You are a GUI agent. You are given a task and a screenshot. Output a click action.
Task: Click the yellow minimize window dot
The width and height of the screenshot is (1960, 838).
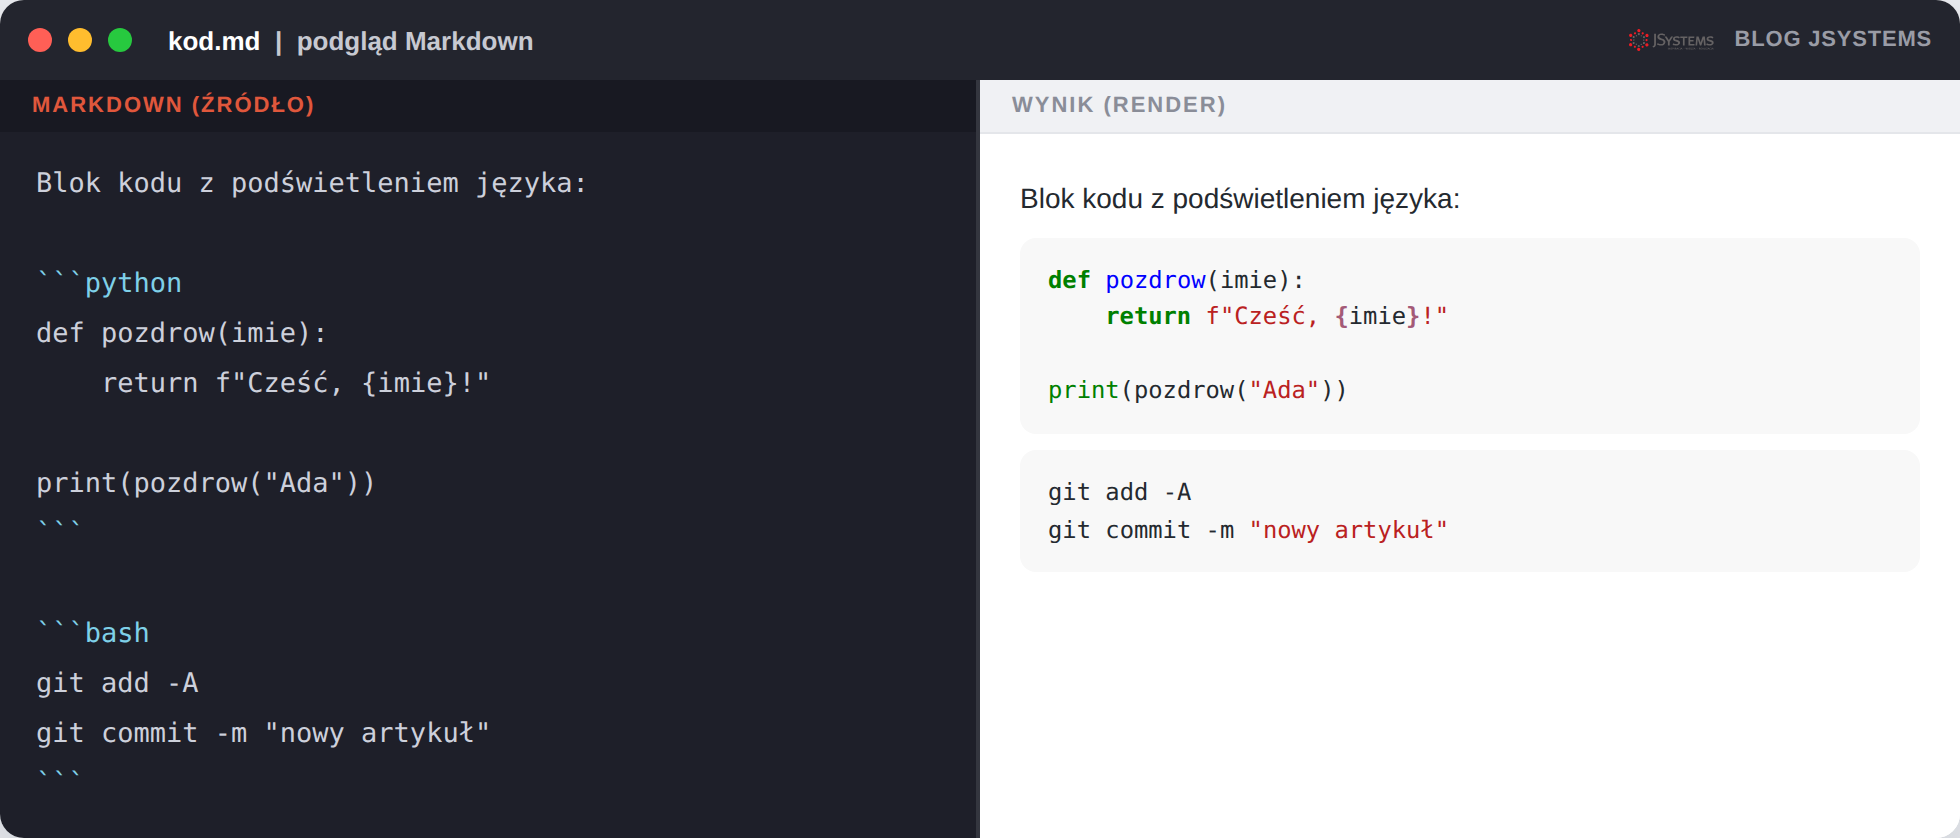tap(80, 40)
